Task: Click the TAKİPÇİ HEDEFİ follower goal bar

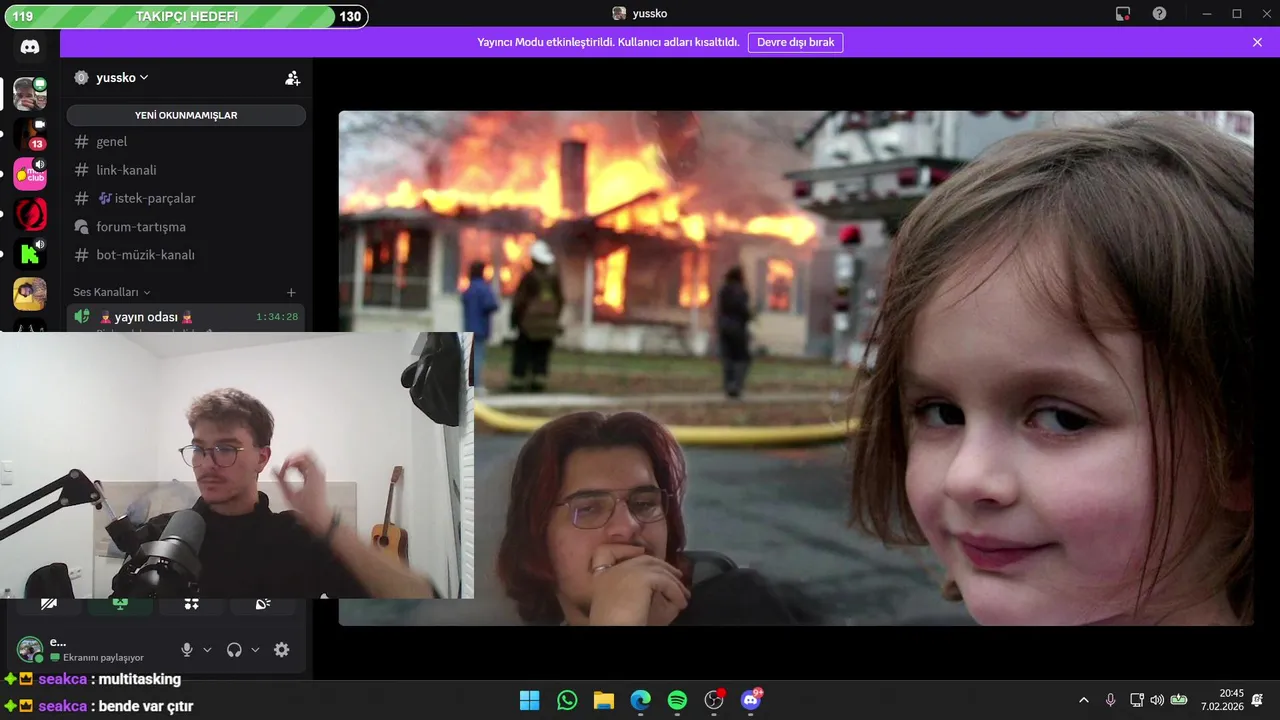Action: 185,16
